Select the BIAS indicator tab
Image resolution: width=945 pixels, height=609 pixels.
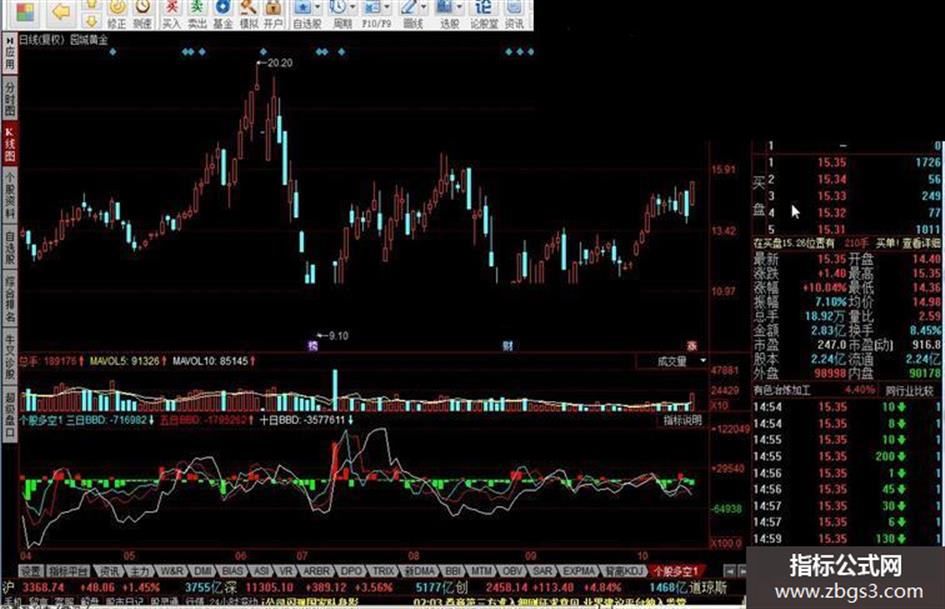tap(232, 570)
